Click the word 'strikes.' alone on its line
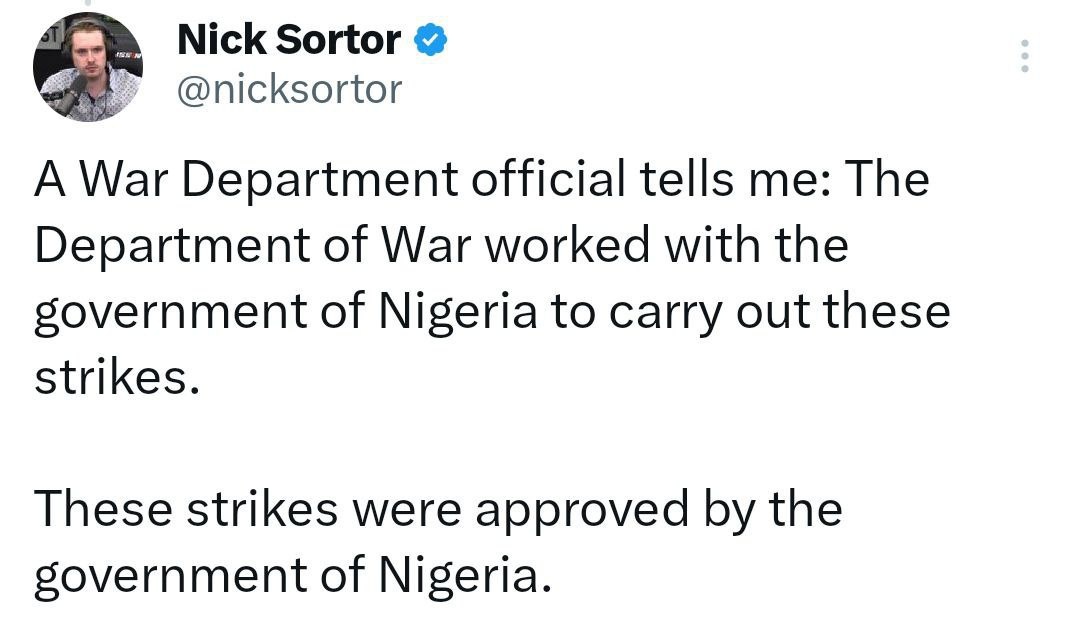 click(x=117, y=378)
